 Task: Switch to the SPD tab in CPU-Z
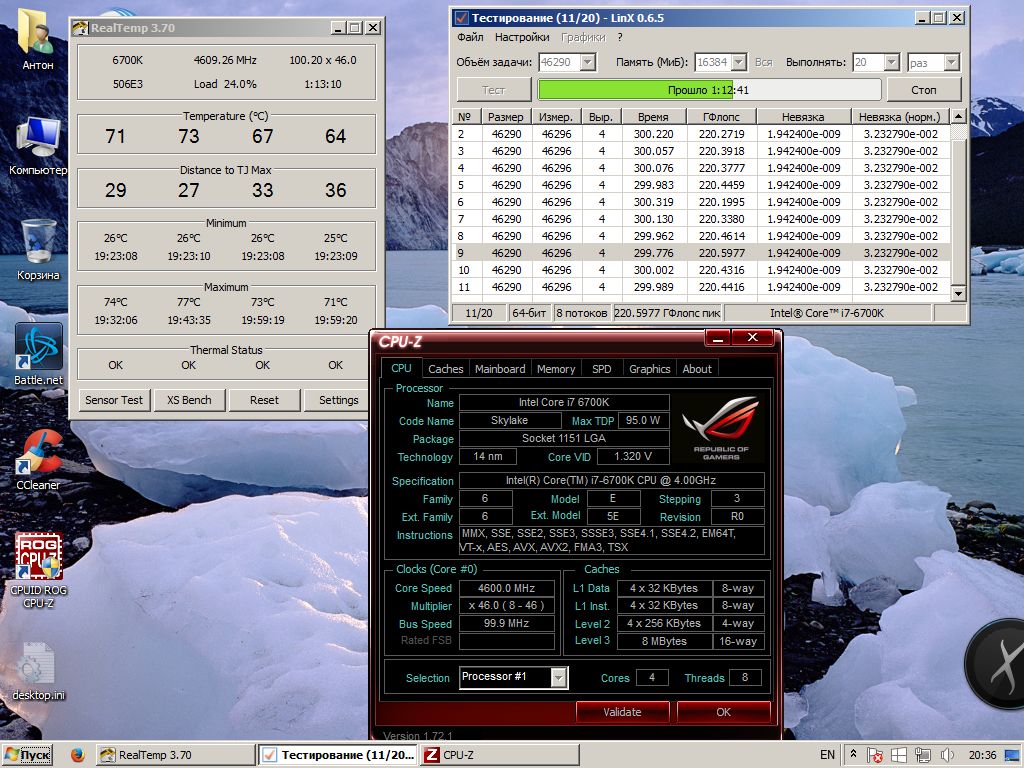pyautogui.click(x=601, y=369)
